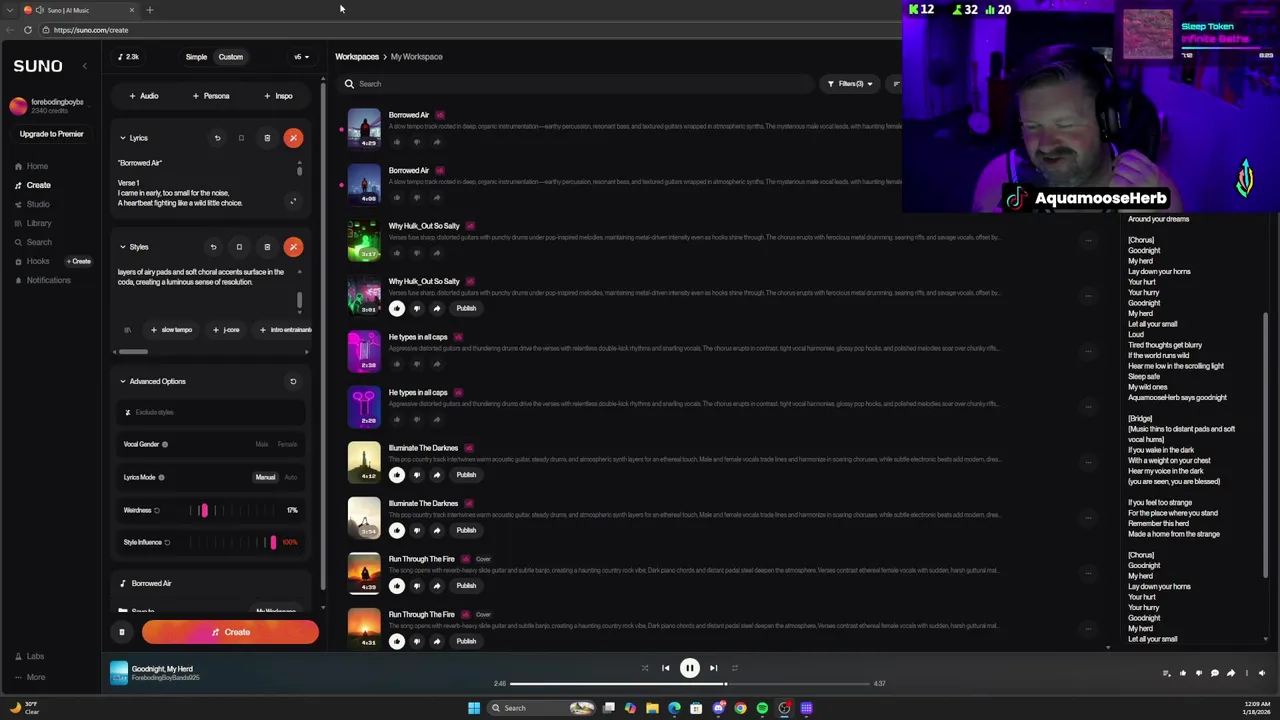This screenshot has height=720, width=1280.
Task: Toggle shuffle in the bottom player
Action: coord(645,668)
